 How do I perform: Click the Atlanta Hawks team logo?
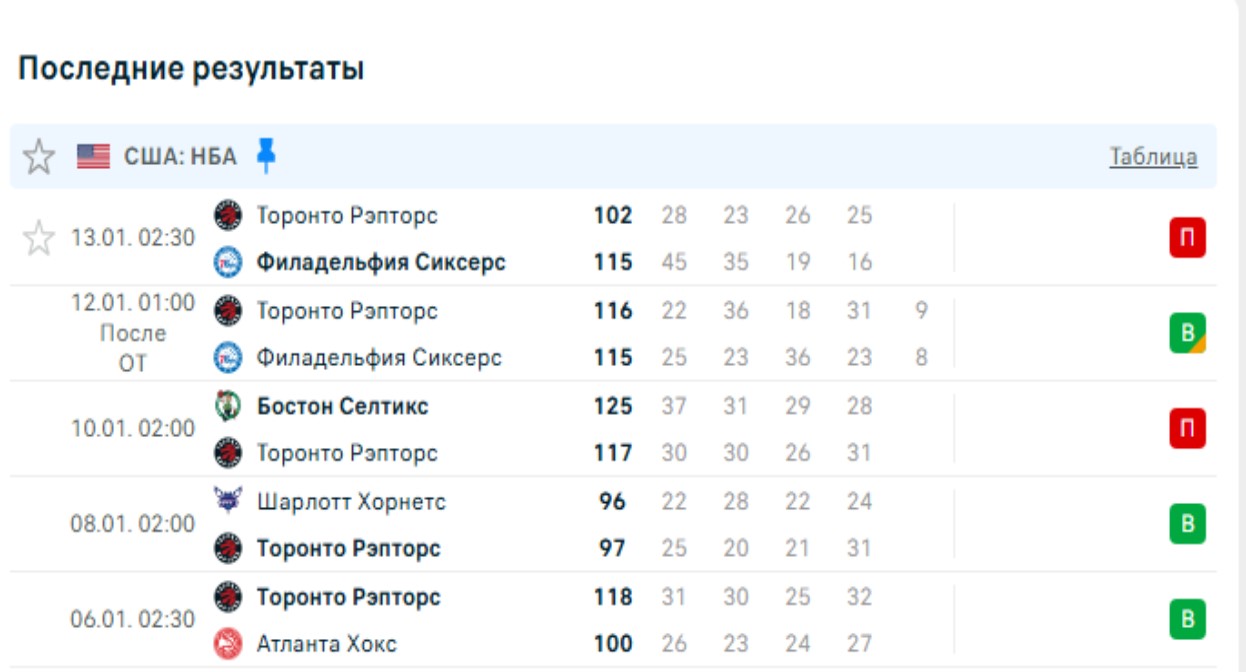pyautogui.click(x=228, y=644)
